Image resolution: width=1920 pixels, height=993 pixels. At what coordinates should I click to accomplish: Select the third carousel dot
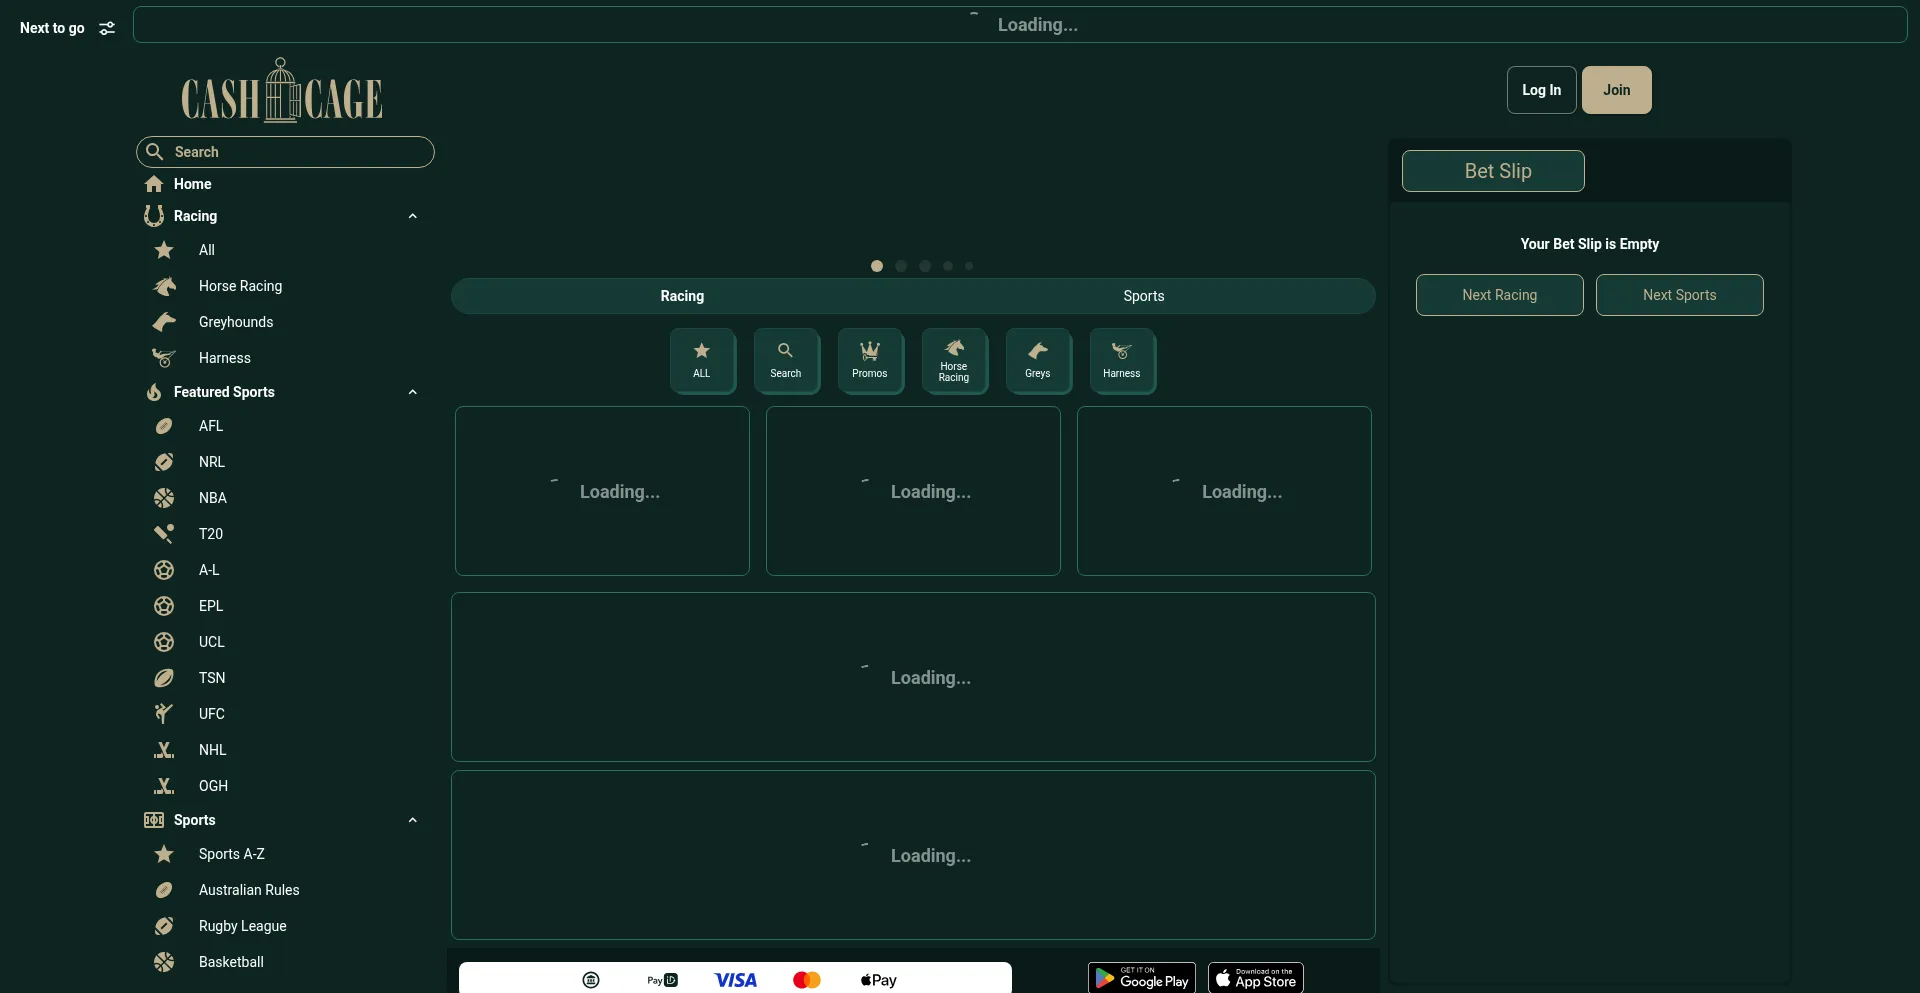(925, 266)
